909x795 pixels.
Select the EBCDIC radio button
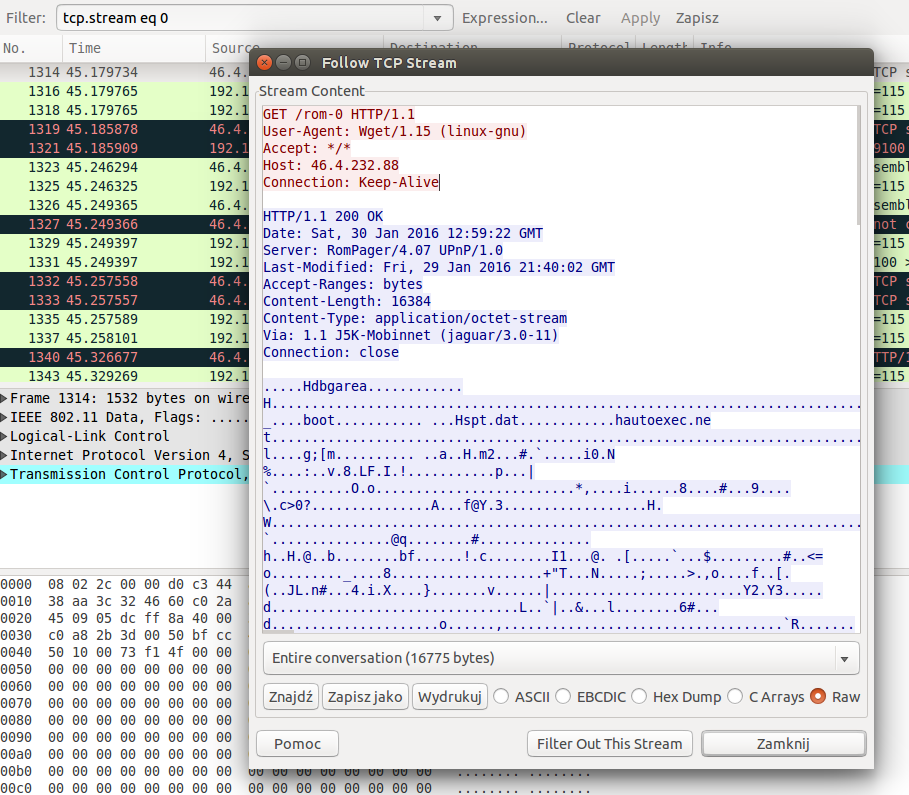pos(563,696)
